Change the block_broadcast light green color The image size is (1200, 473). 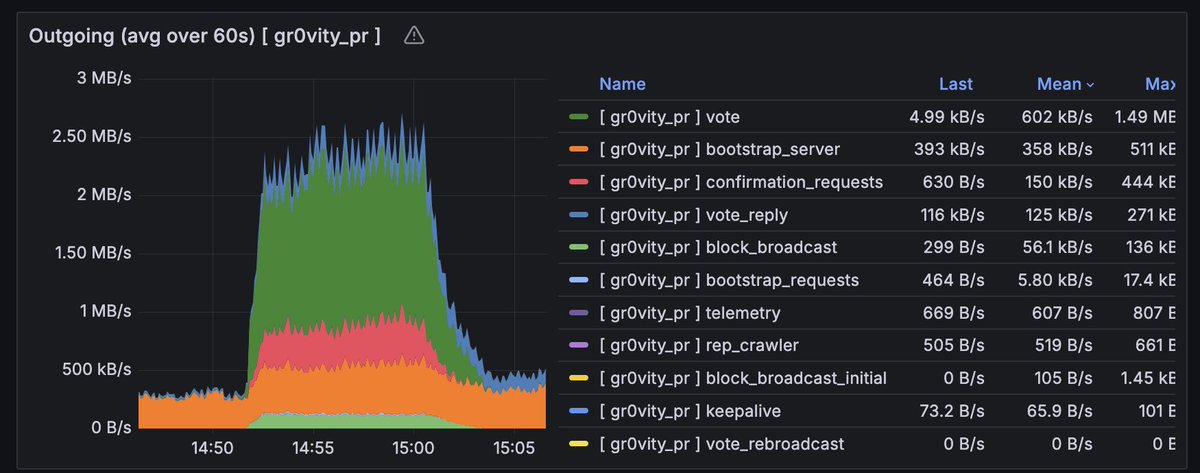(578, 247)
